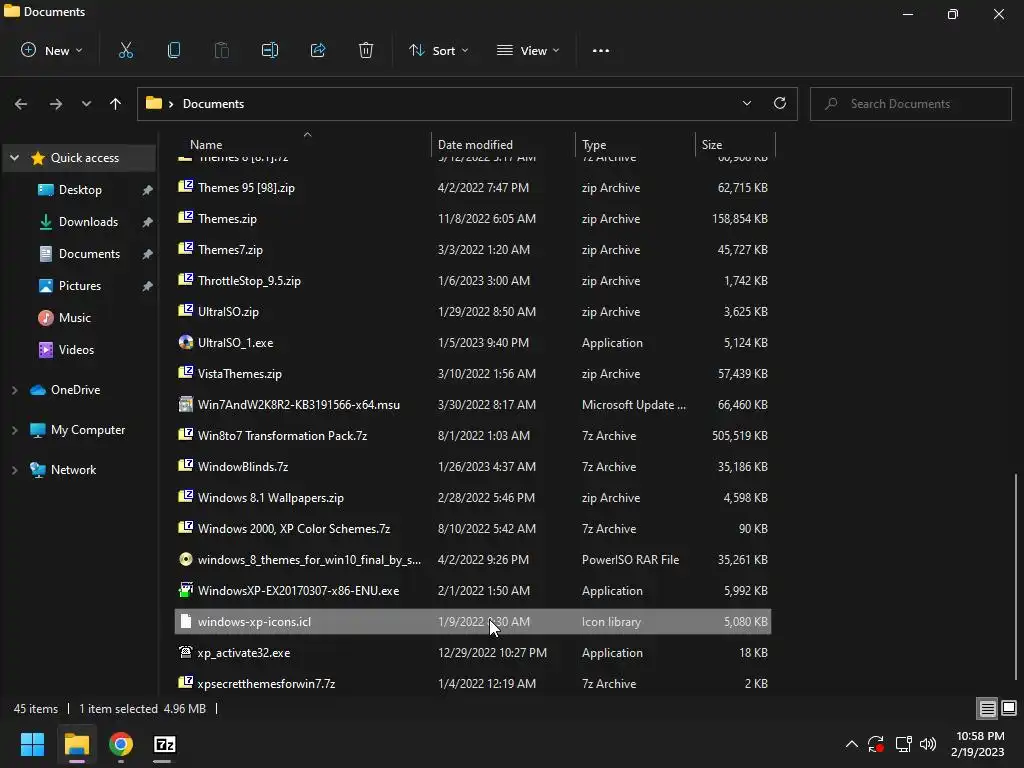This screenshot has width=1024, height=768.
Task: Sort by the Type column header
Action: [635, 144]
